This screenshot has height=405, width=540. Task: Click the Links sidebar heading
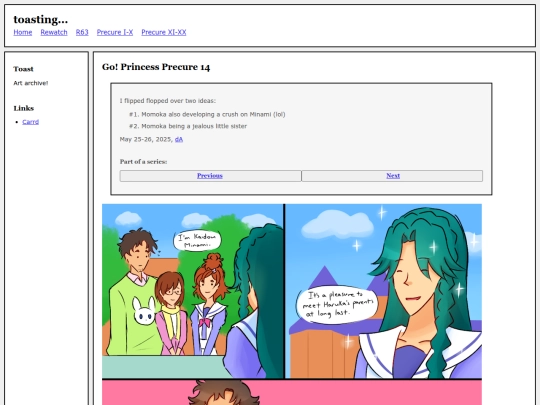click(x=24, y=108)
